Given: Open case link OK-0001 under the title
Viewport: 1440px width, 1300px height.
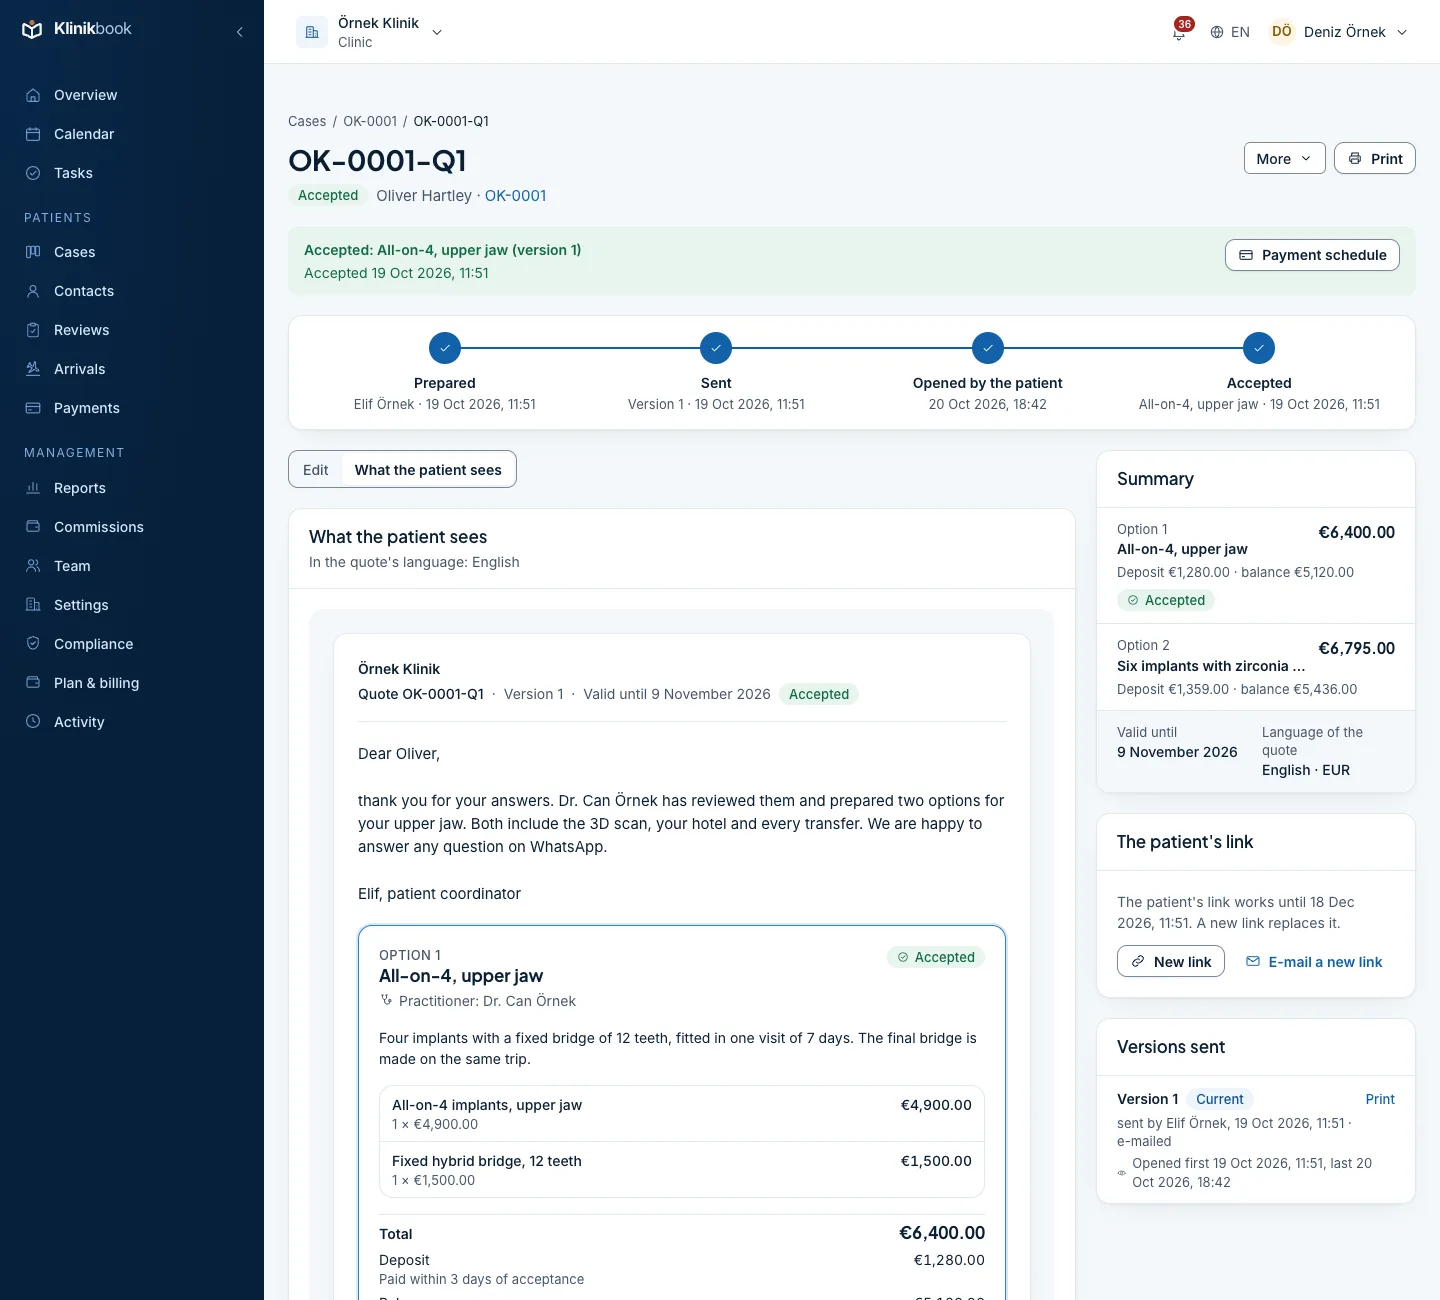Looking at the screenshot, I should (x=516, y=196).
